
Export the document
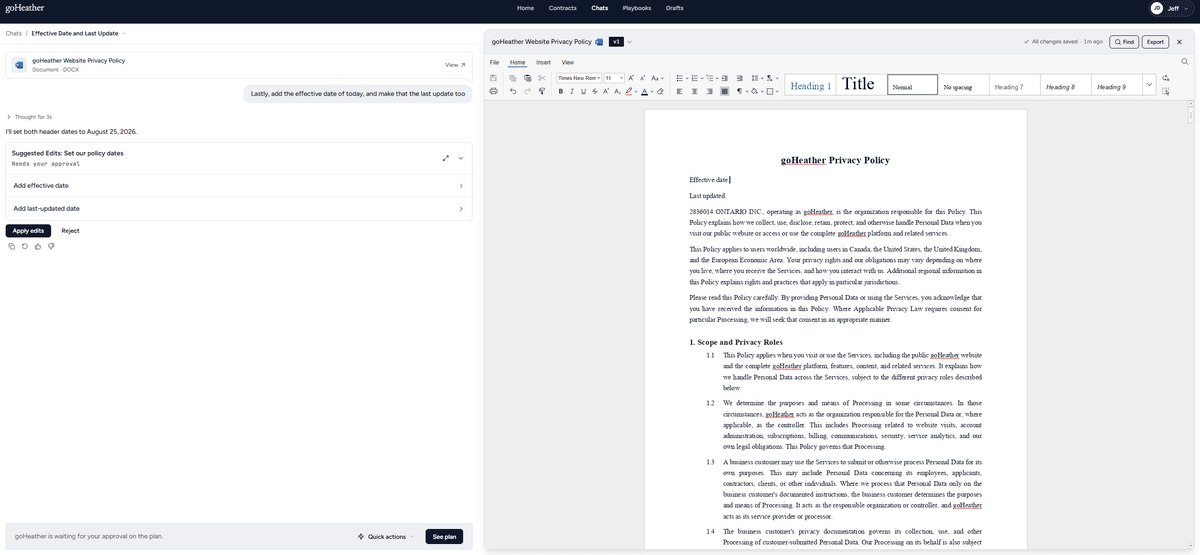1156,42
